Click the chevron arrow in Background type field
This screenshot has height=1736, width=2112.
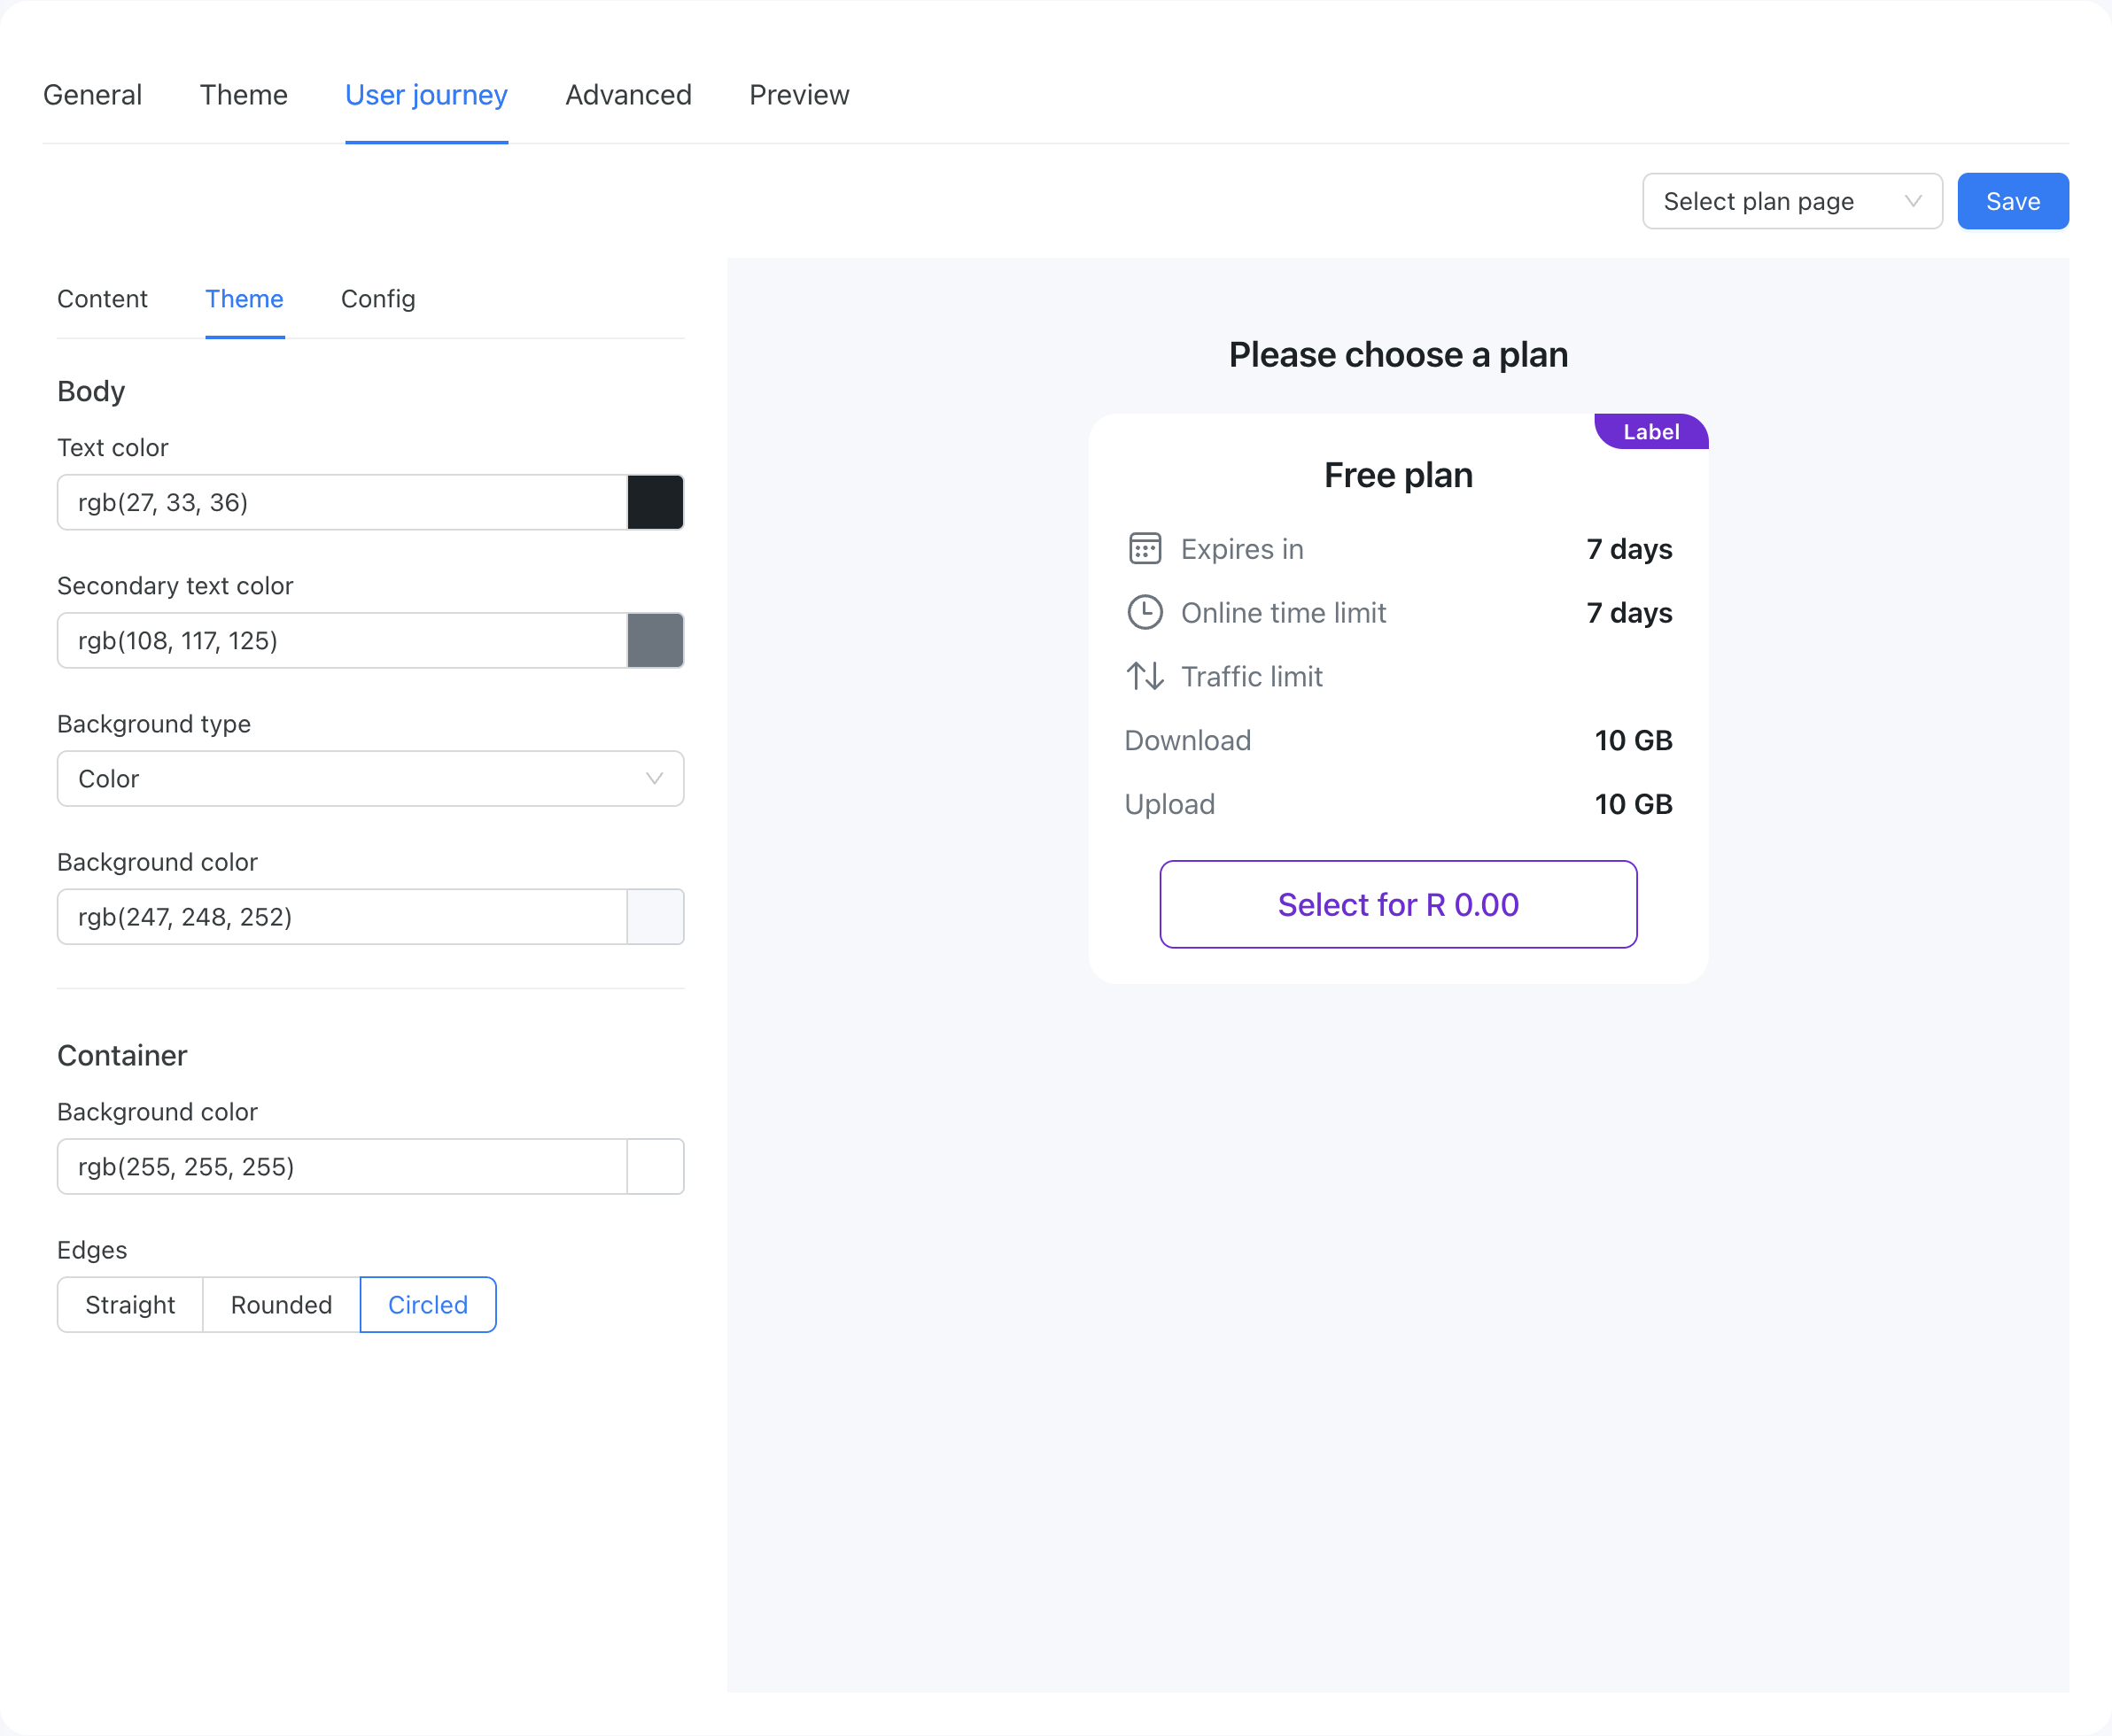tap(655, 779)
